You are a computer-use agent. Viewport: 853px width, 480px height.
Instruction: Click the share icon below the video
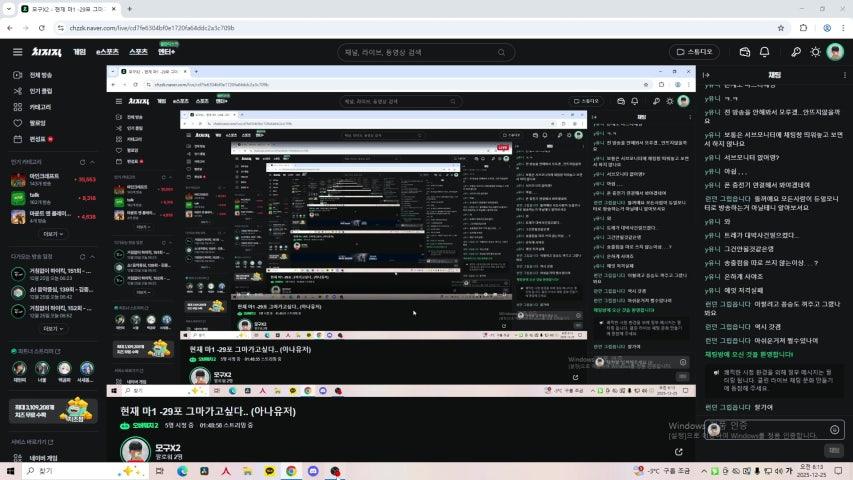pos(678,452)
